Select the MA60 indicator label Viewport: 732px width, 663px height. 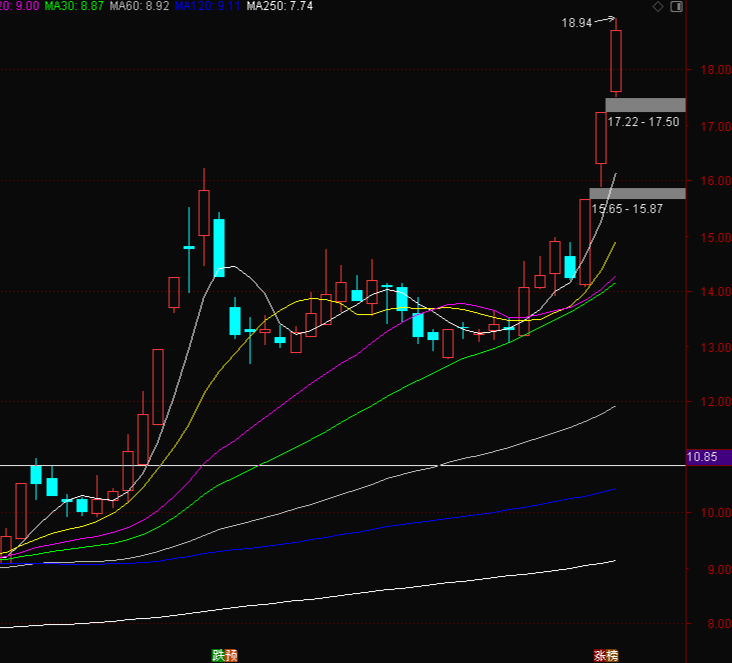tap(139, 6)
